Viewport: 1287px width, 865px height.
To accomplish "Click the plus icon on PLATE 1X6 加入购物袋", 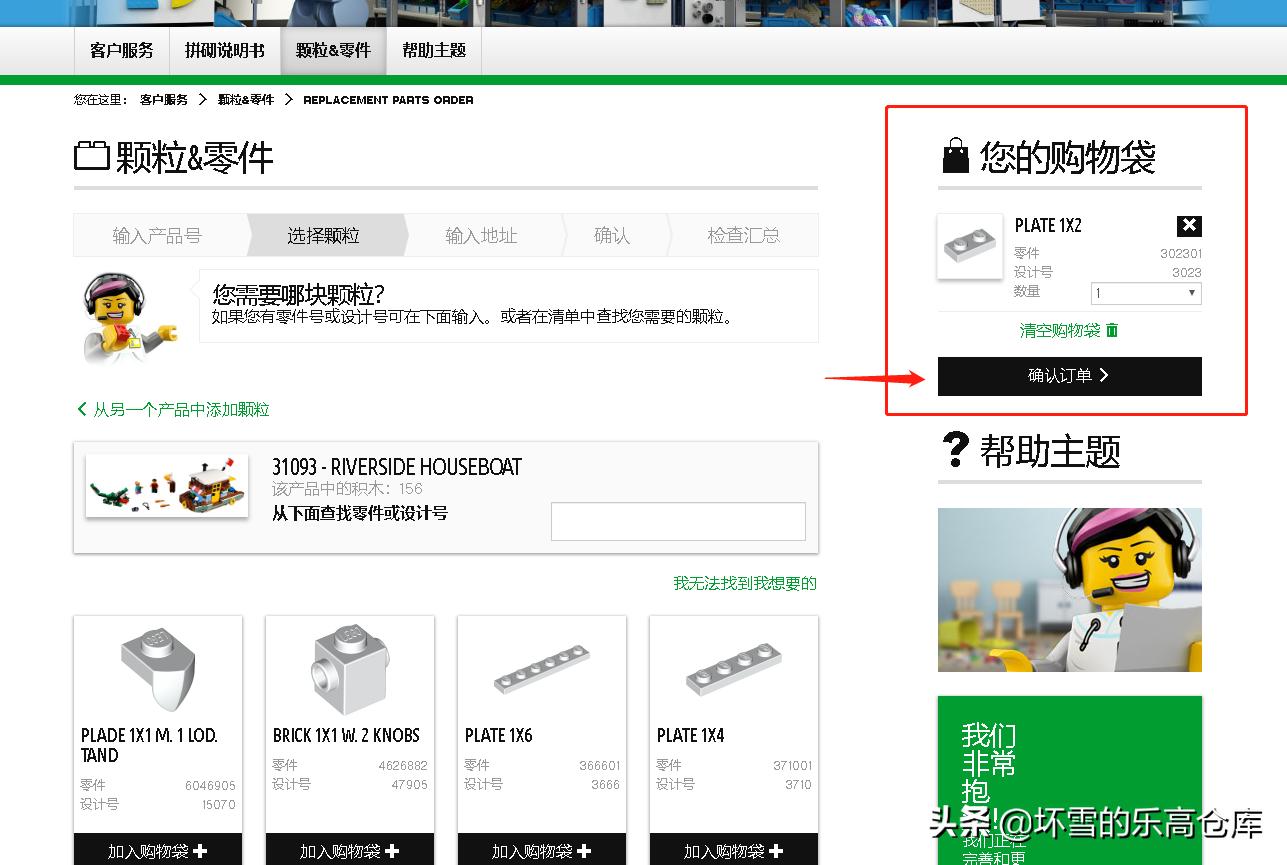I will pyautogui.click(x=585, y=852).
